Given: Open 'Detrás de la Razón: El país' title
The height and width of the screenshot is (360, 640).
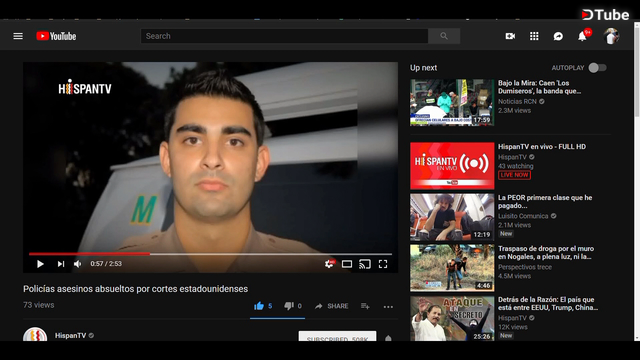Looking at the screenshot, I should [x=548, y=304].
